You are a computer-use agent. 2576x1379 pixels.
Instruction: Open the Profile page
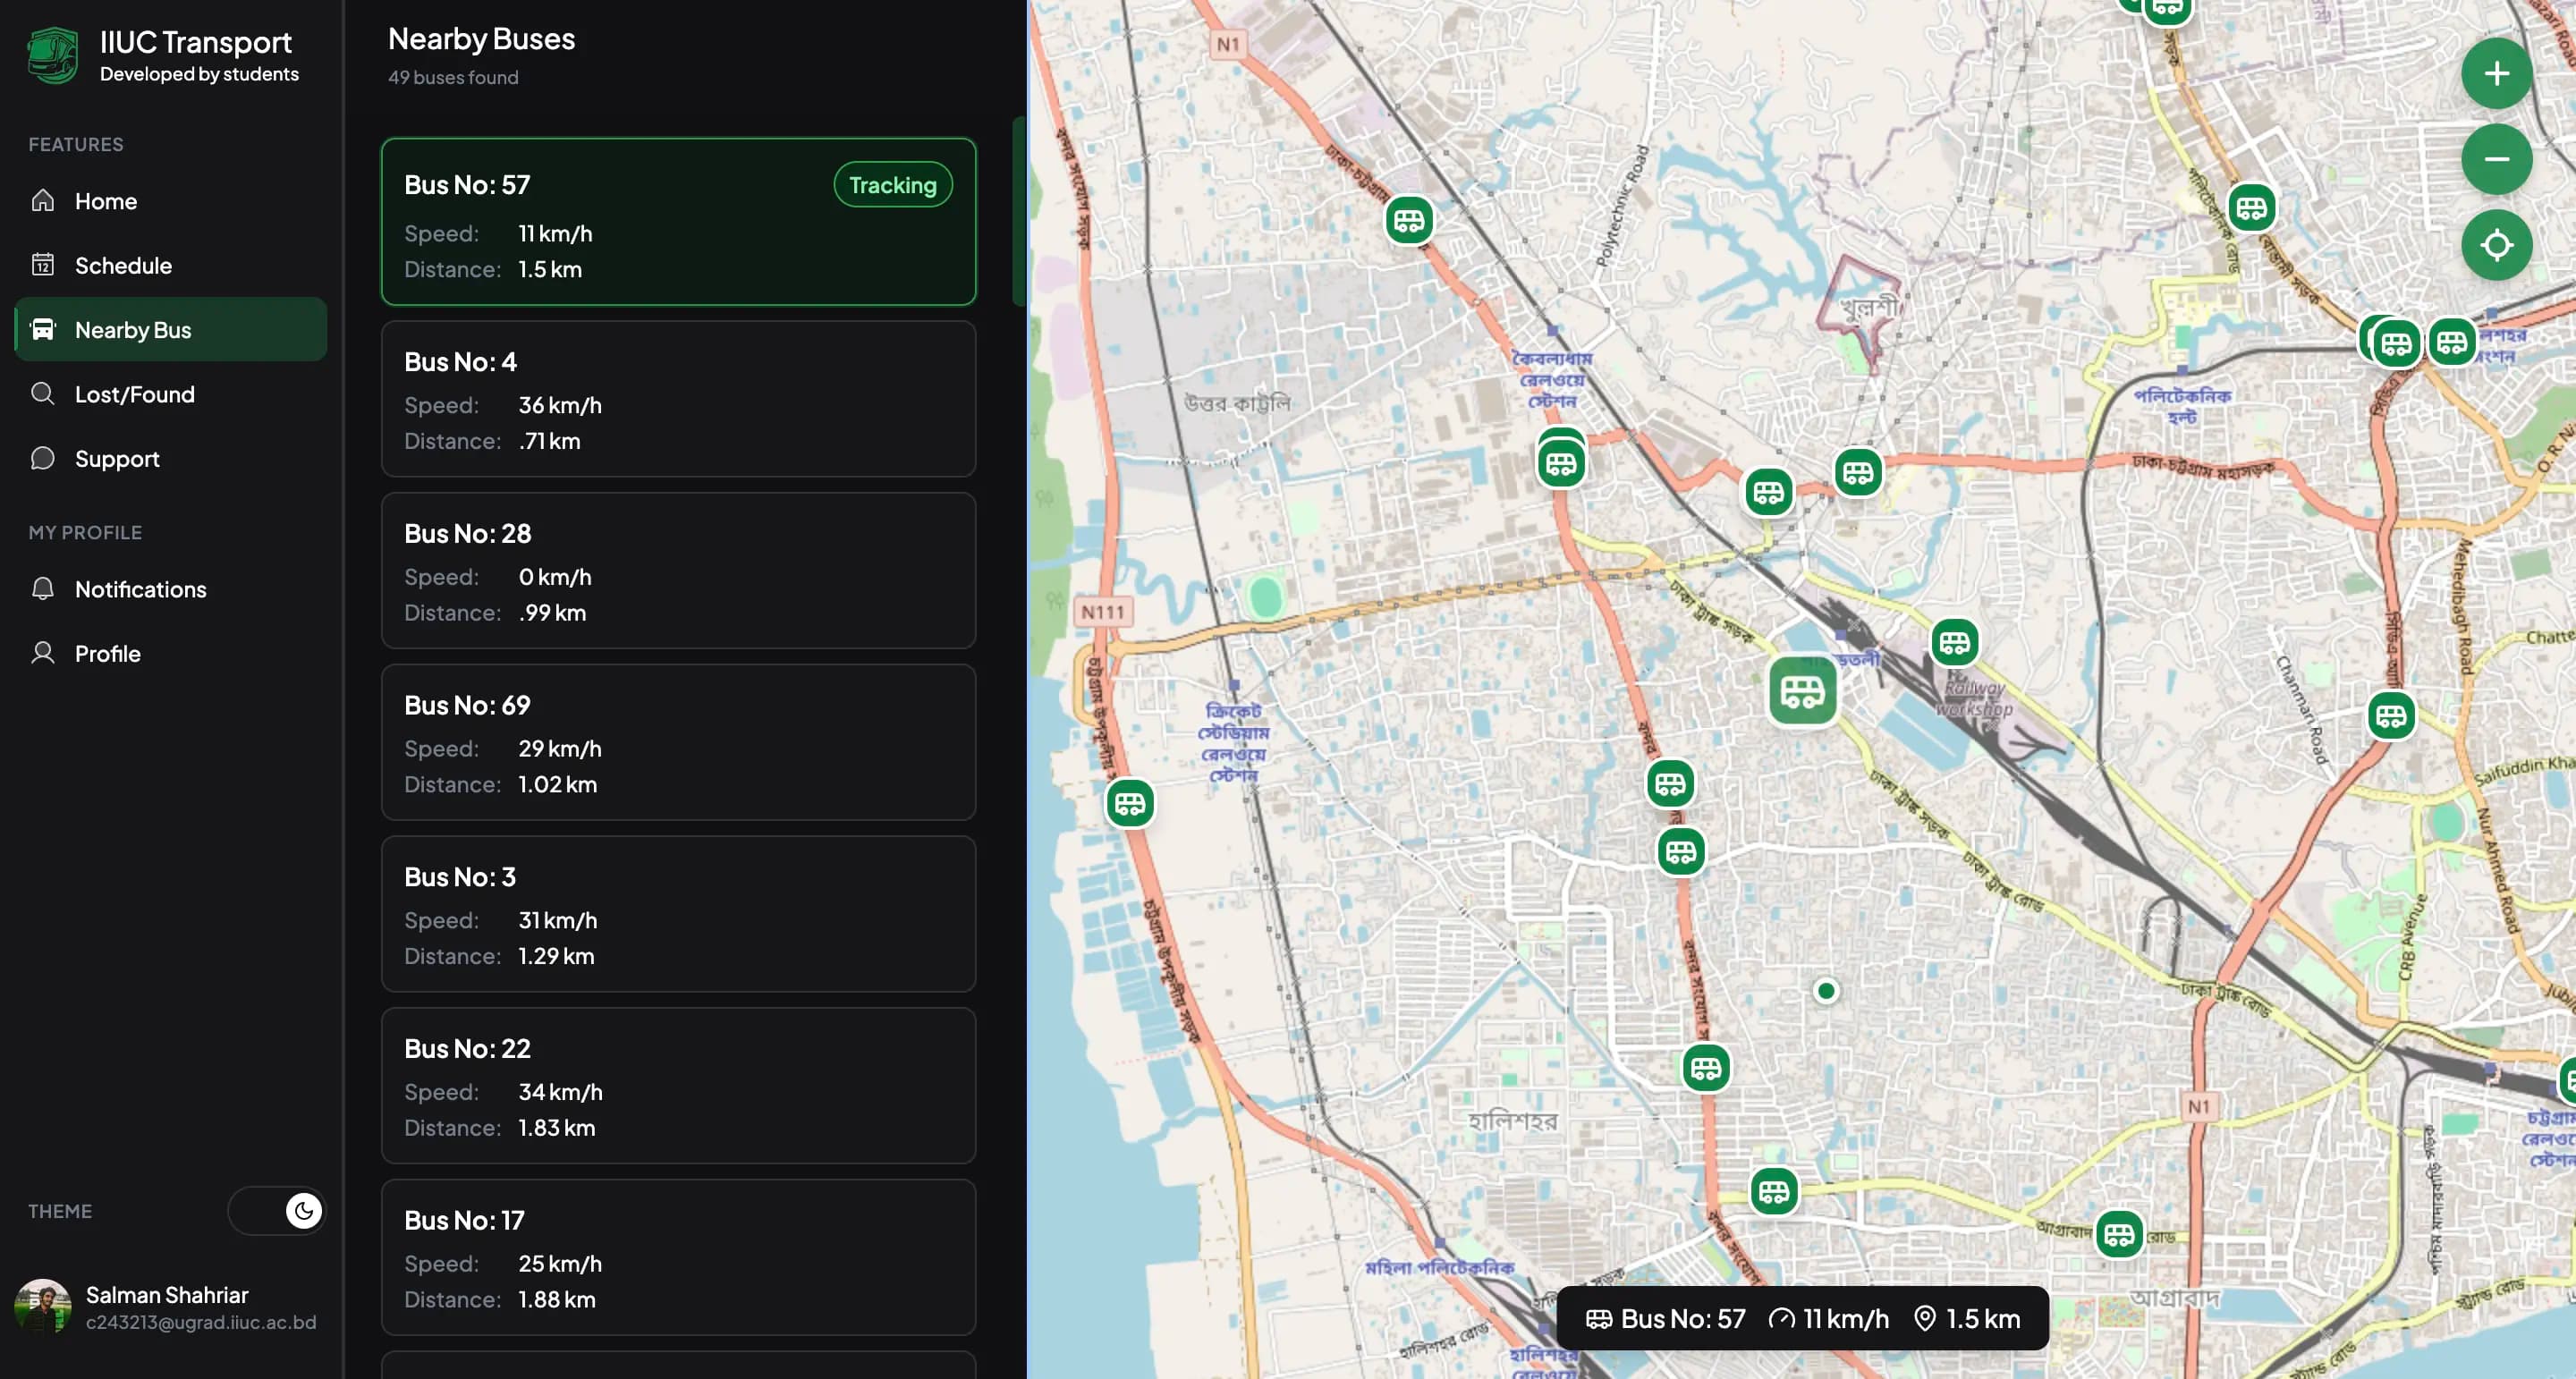point(107,653)
